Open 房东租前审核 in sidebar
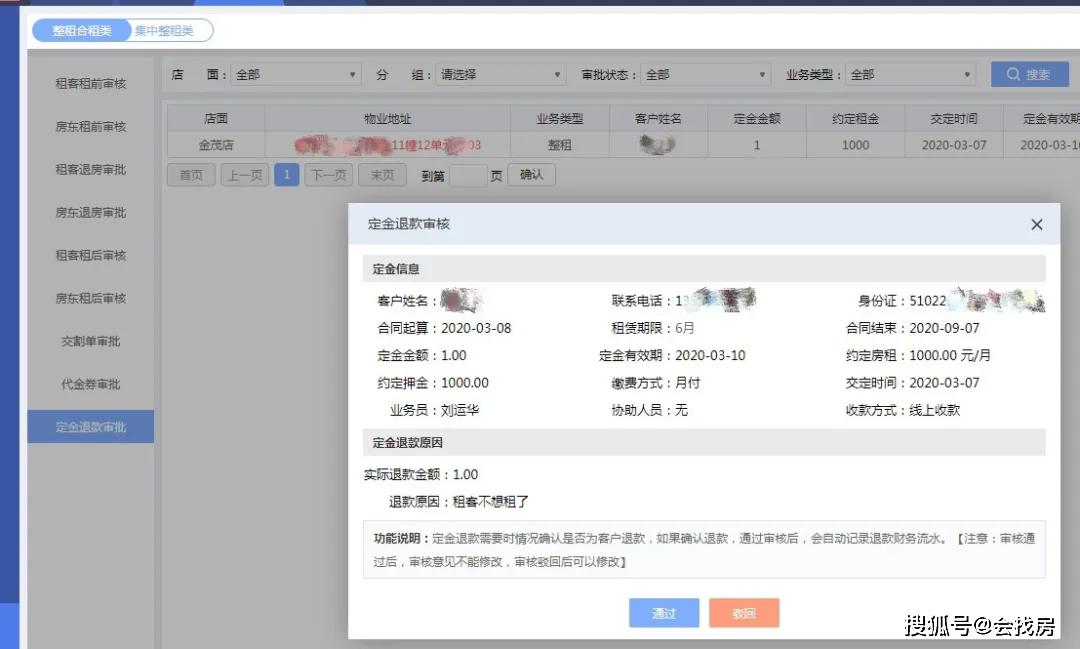Viewport: 1080px width, 649px height. (91, 127)
